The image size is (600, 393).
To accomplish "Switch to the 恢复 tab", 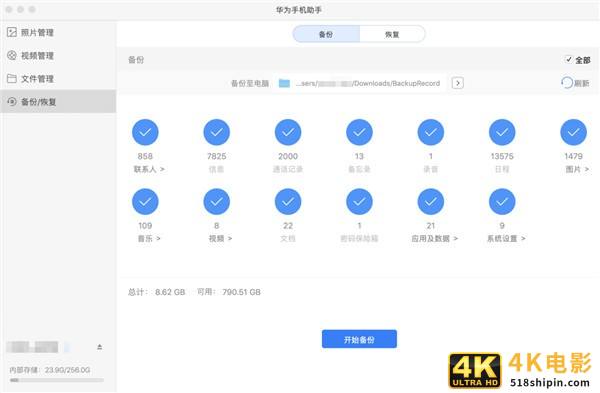I will [392, 34].
